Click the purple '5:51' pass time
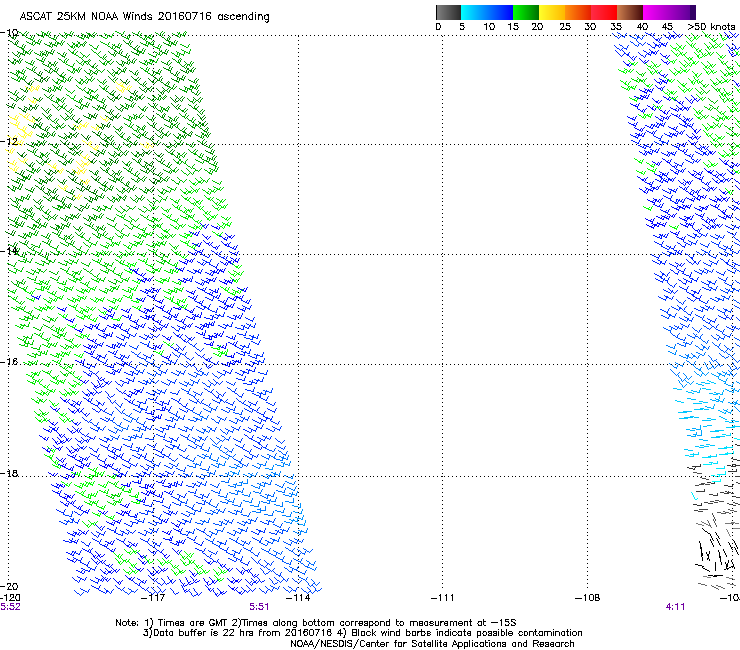The image size is (740, 650). (x=259, y=607)
